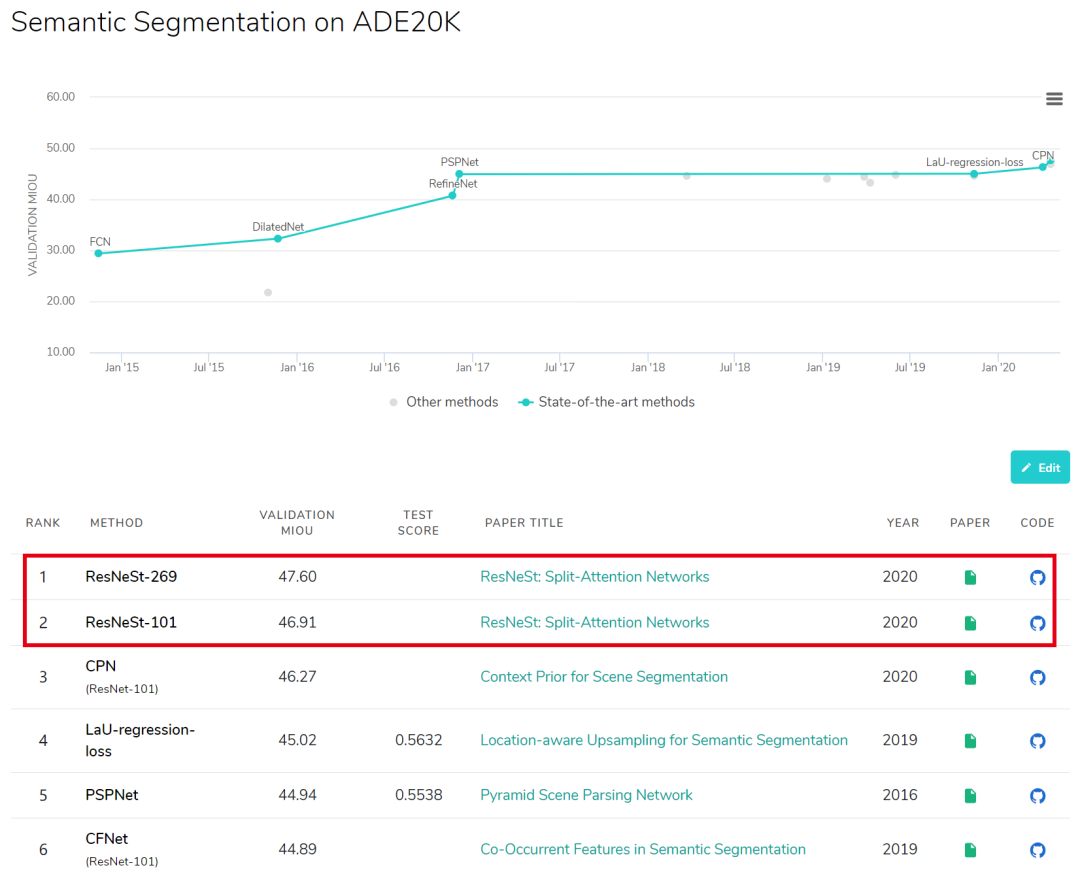The width and height of the screenshot is (1080, 874).
Task: Click the FCN marker on the chart
Action: coord(98,254)
